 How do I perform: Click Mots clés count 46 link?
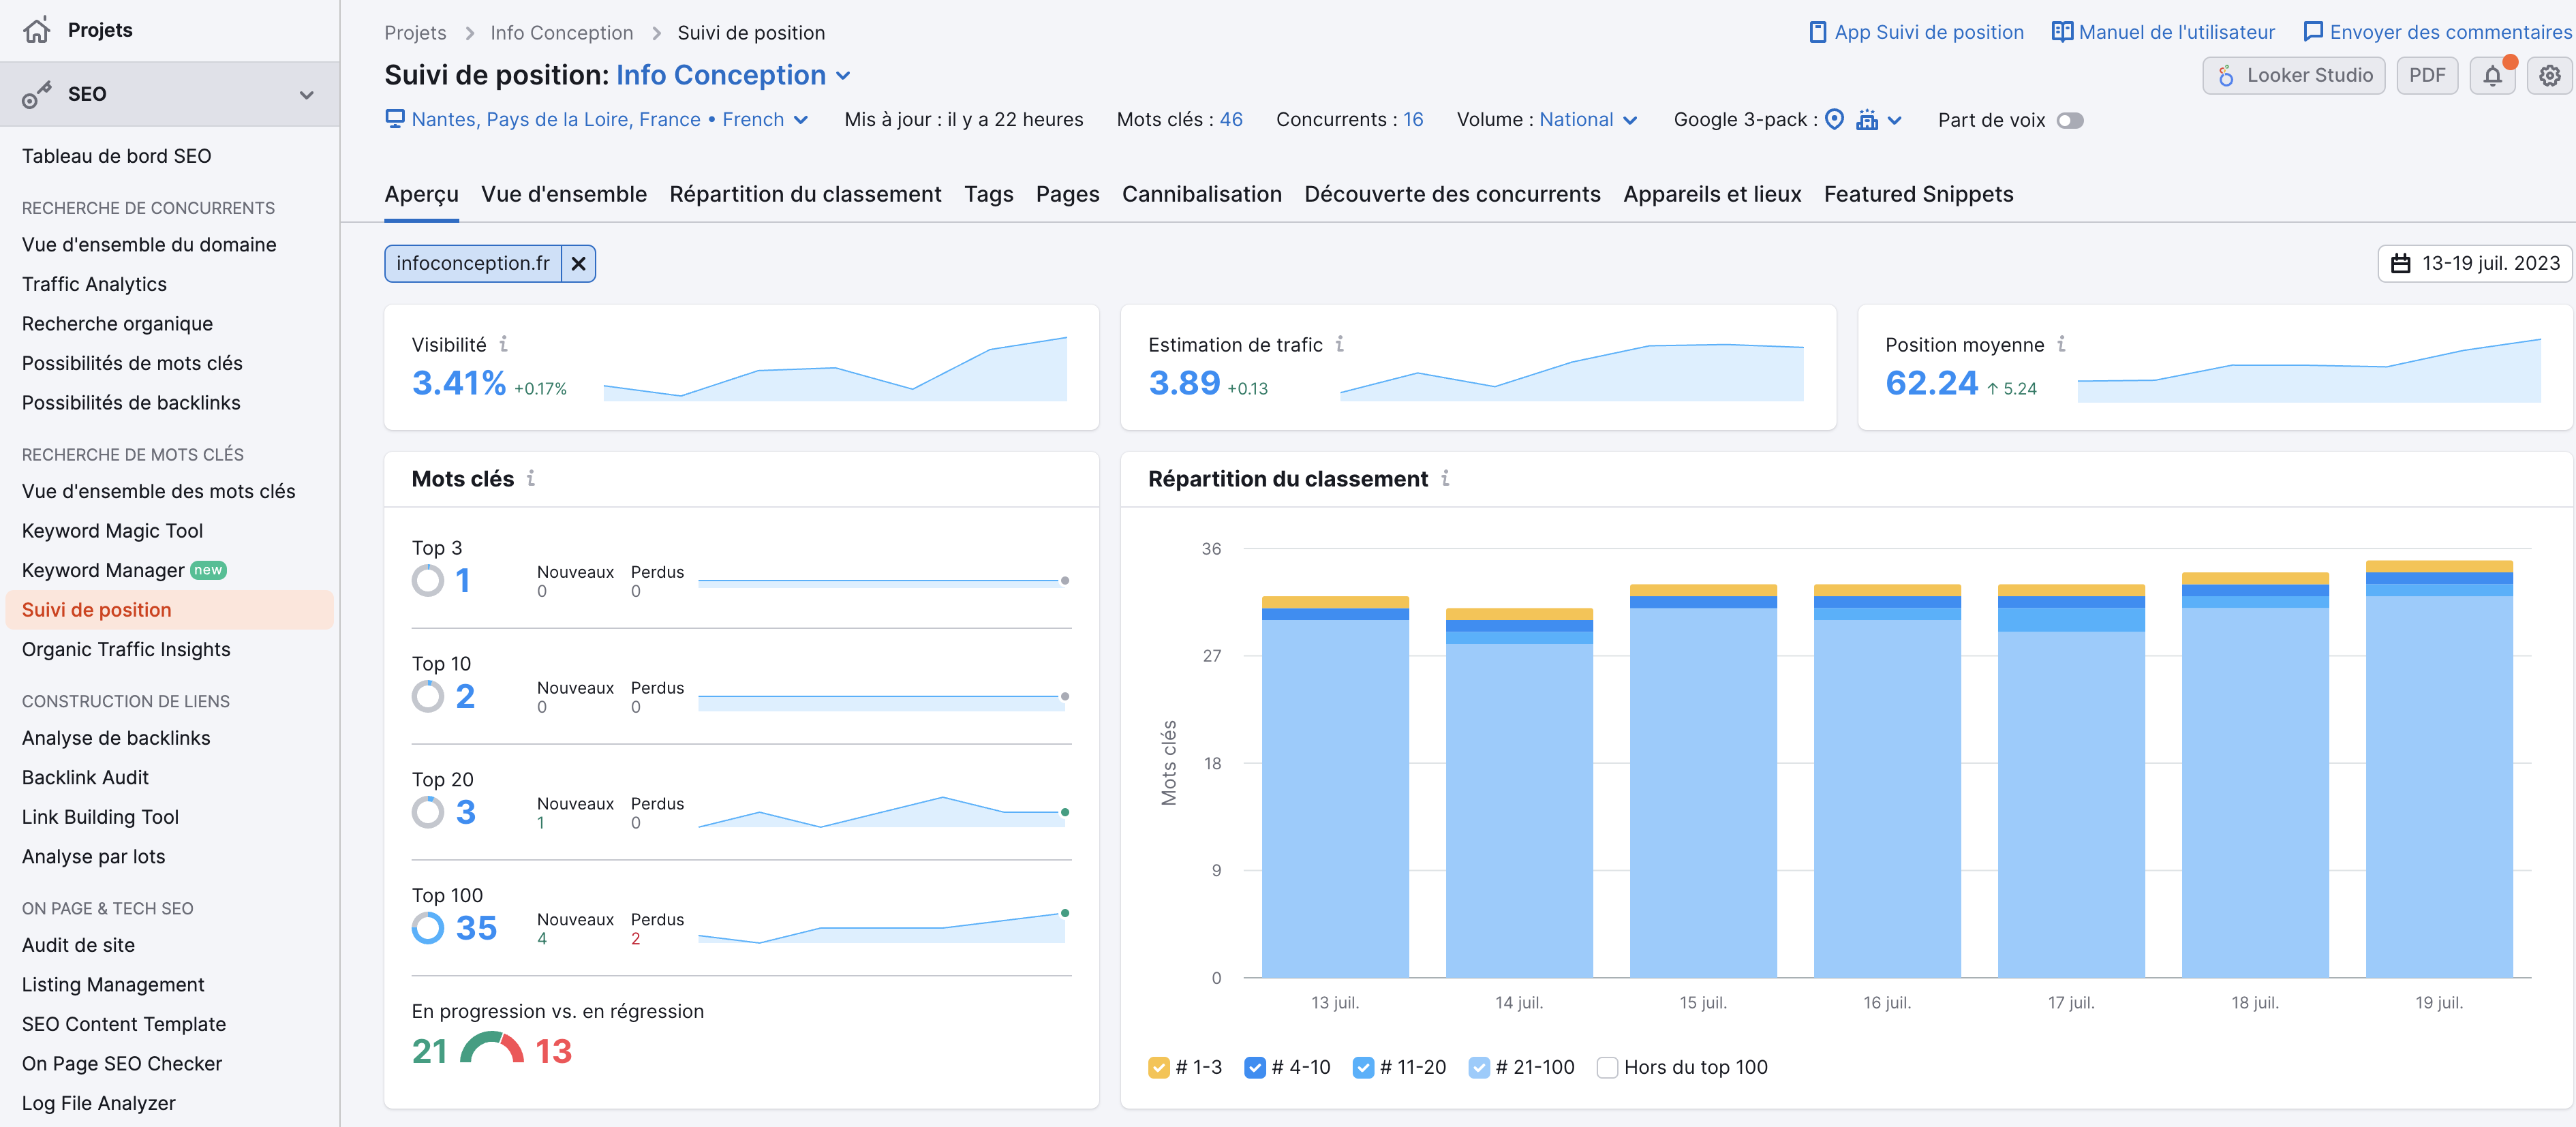pos(1231,119)
